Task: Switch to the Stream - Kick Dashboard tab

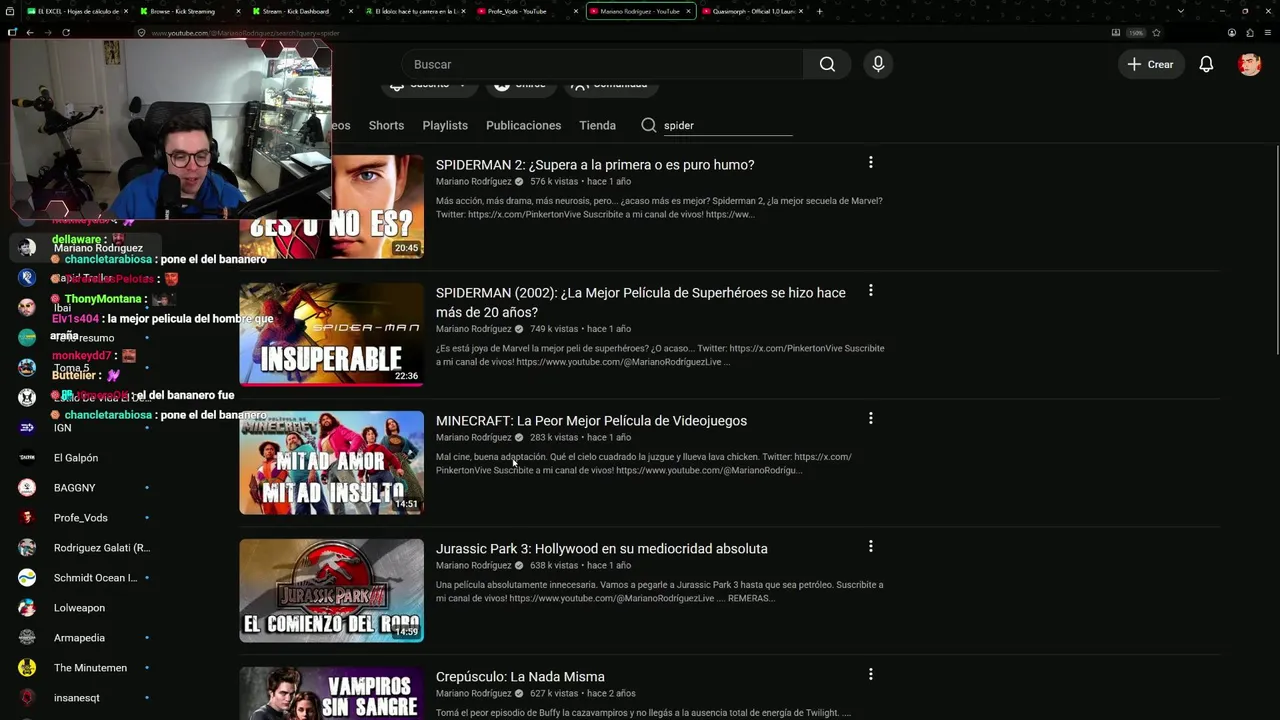Action: pos(302,11)
